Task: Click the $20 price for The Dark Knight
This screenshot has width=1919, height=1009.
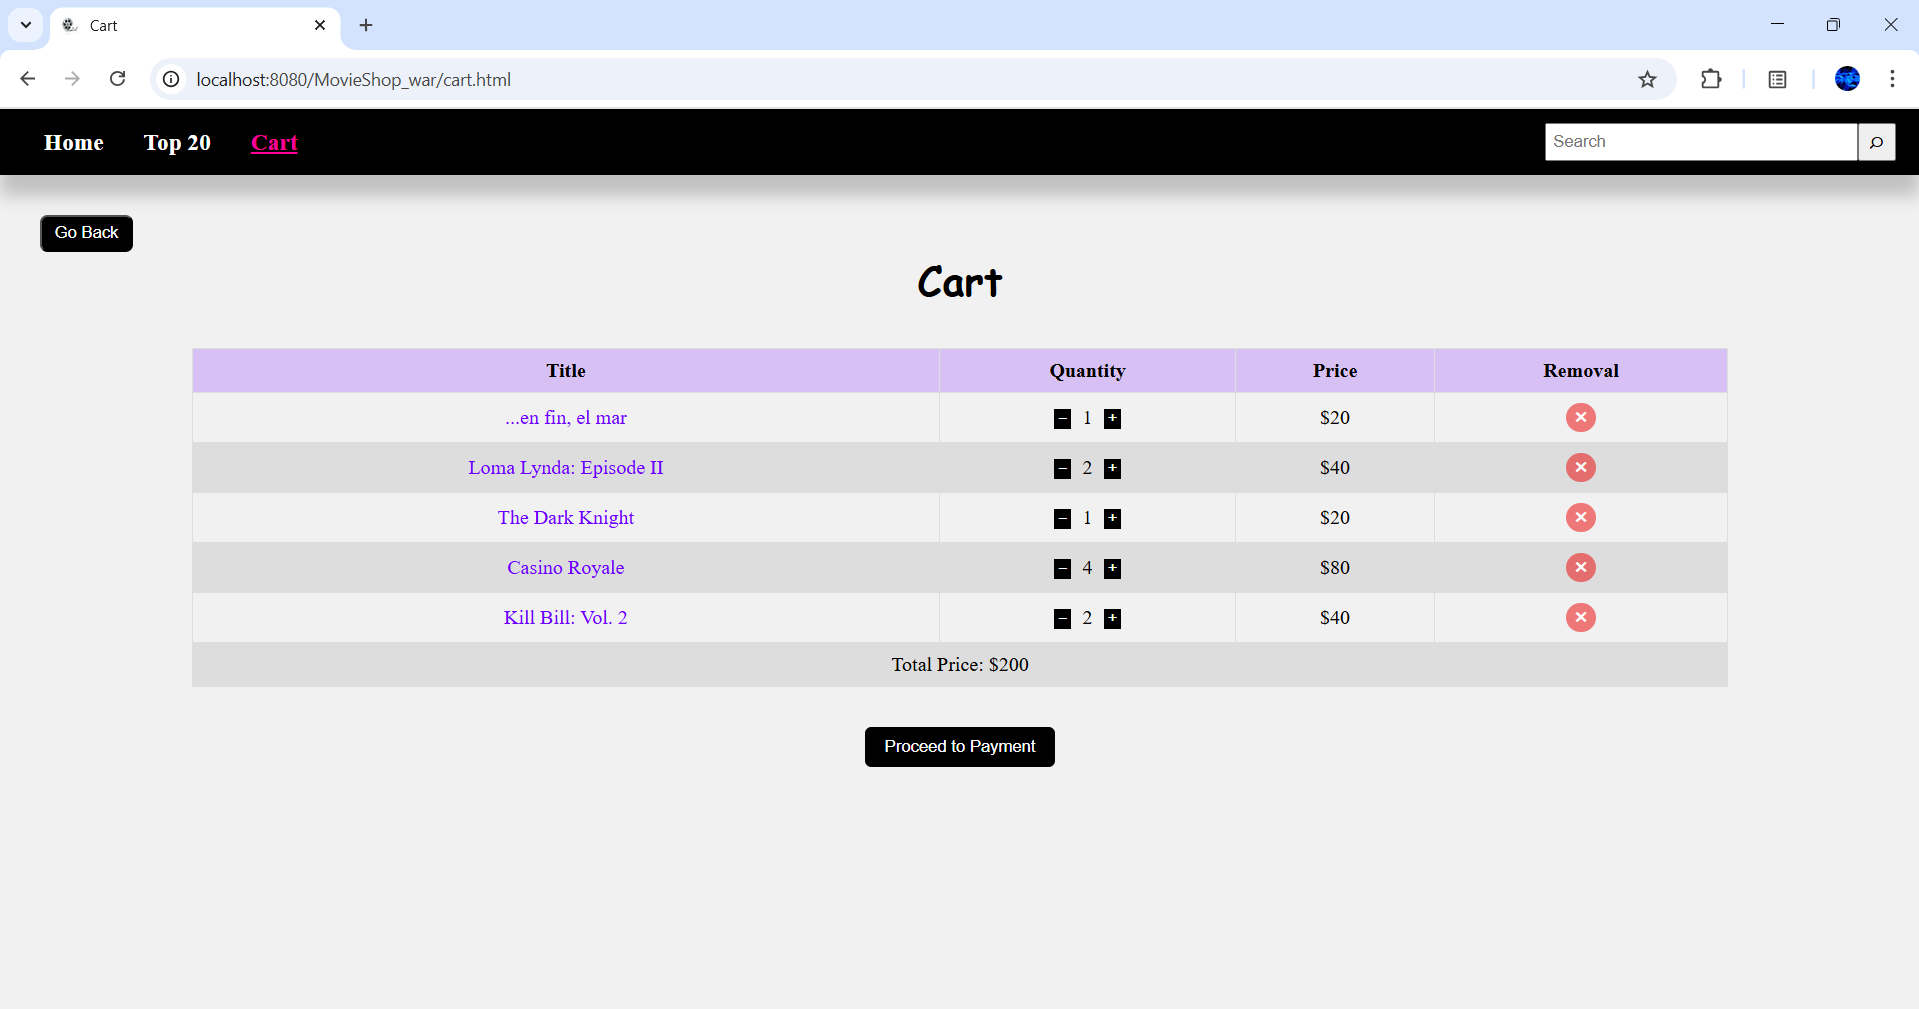Action: click(1335, 518)
